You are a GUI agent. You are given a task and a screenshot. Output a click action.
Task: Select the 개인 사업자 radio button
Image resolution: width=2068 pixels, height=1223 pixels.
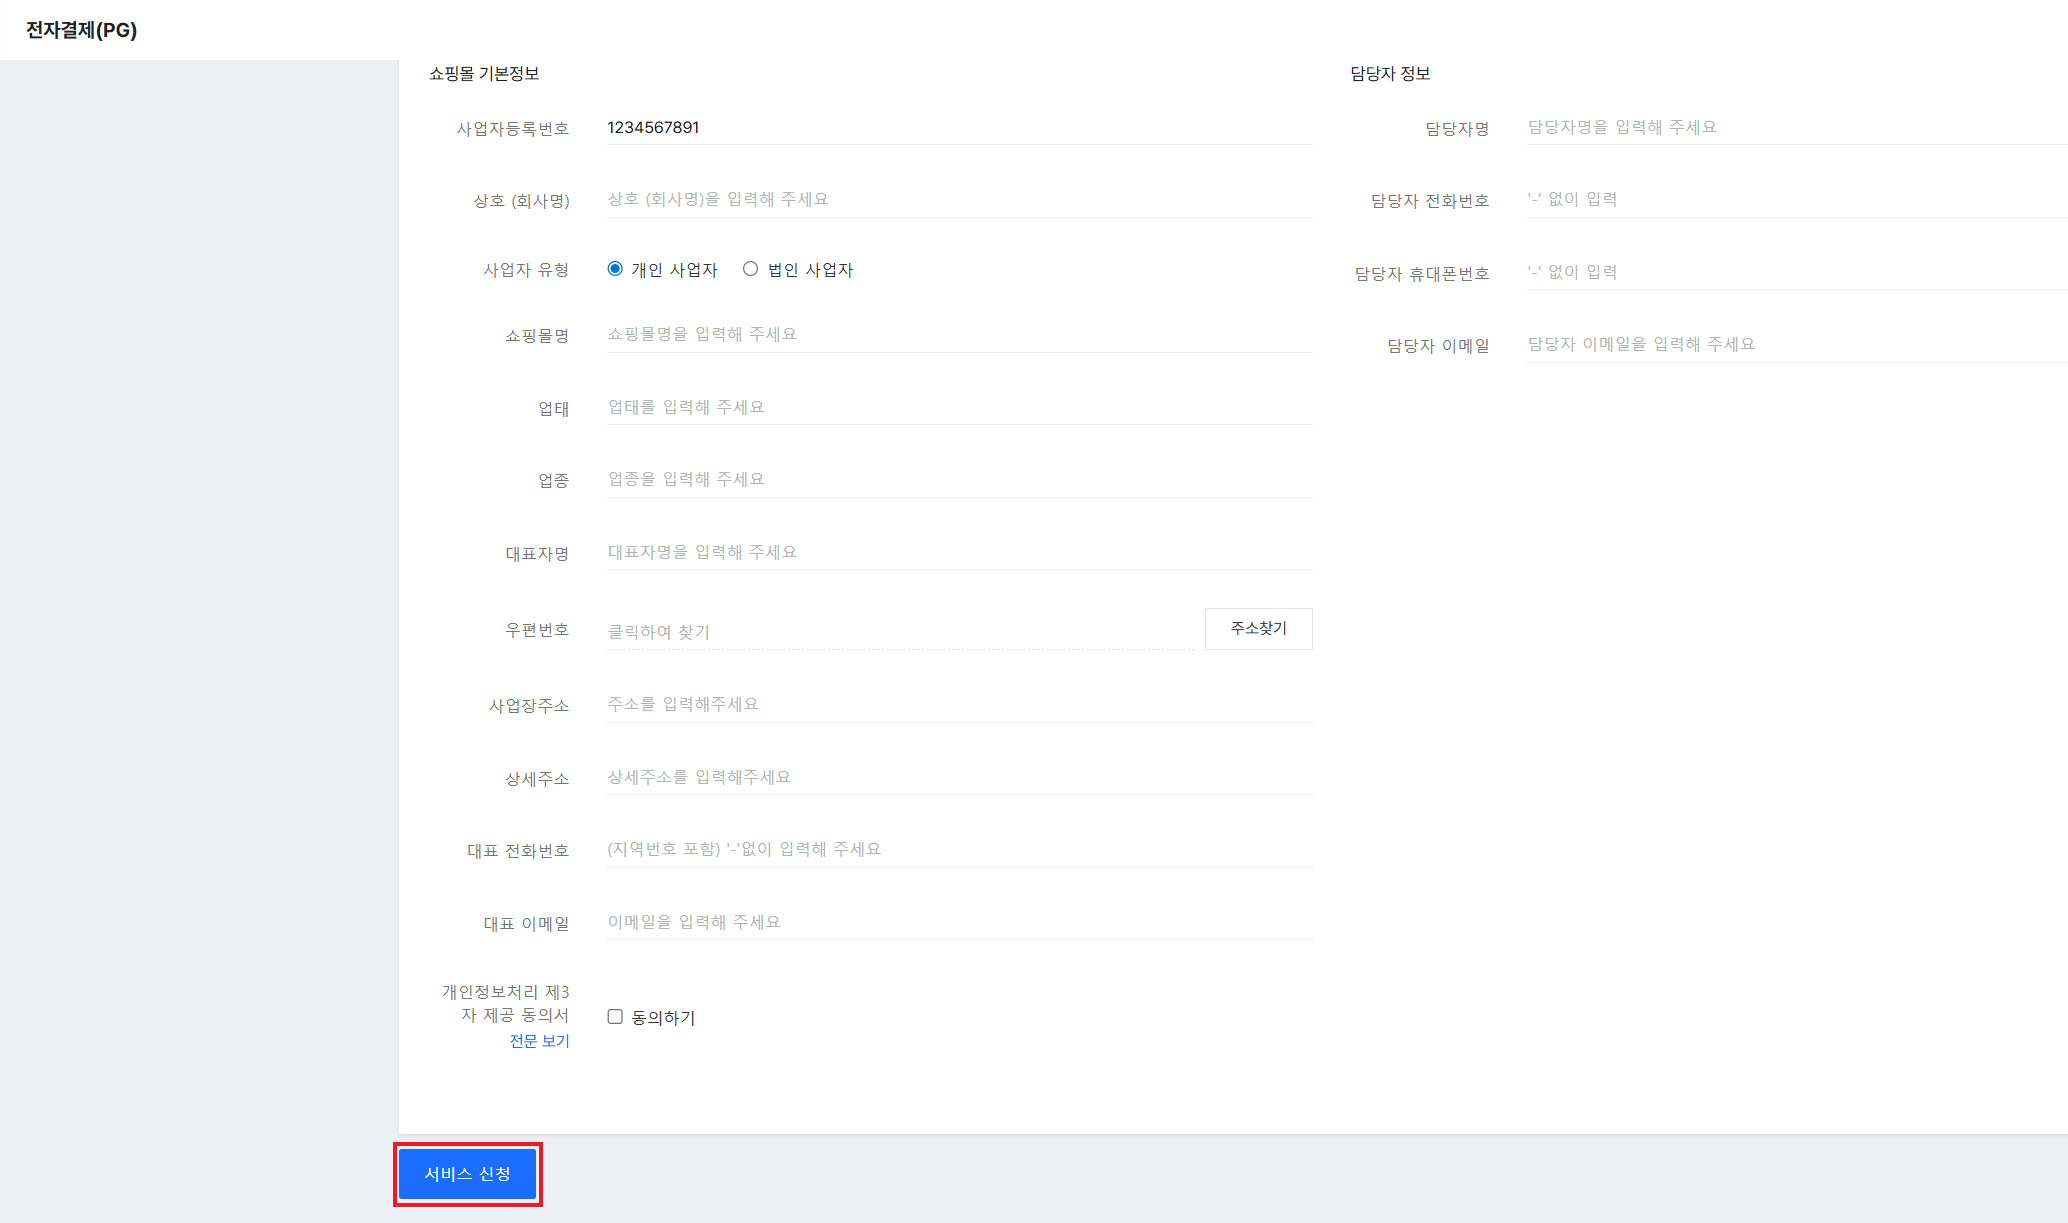pos(615,269)
